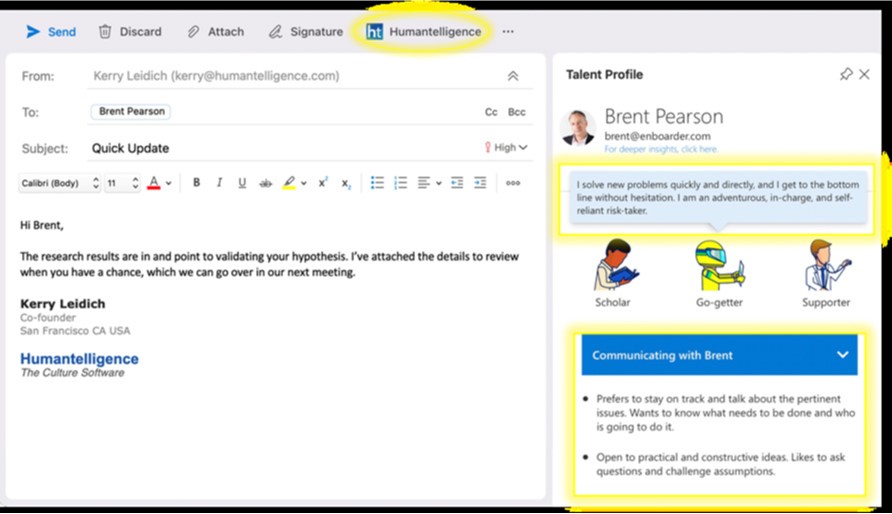Discard the draft message
This screenshot has height=514, width=892.
pos(130,32)
